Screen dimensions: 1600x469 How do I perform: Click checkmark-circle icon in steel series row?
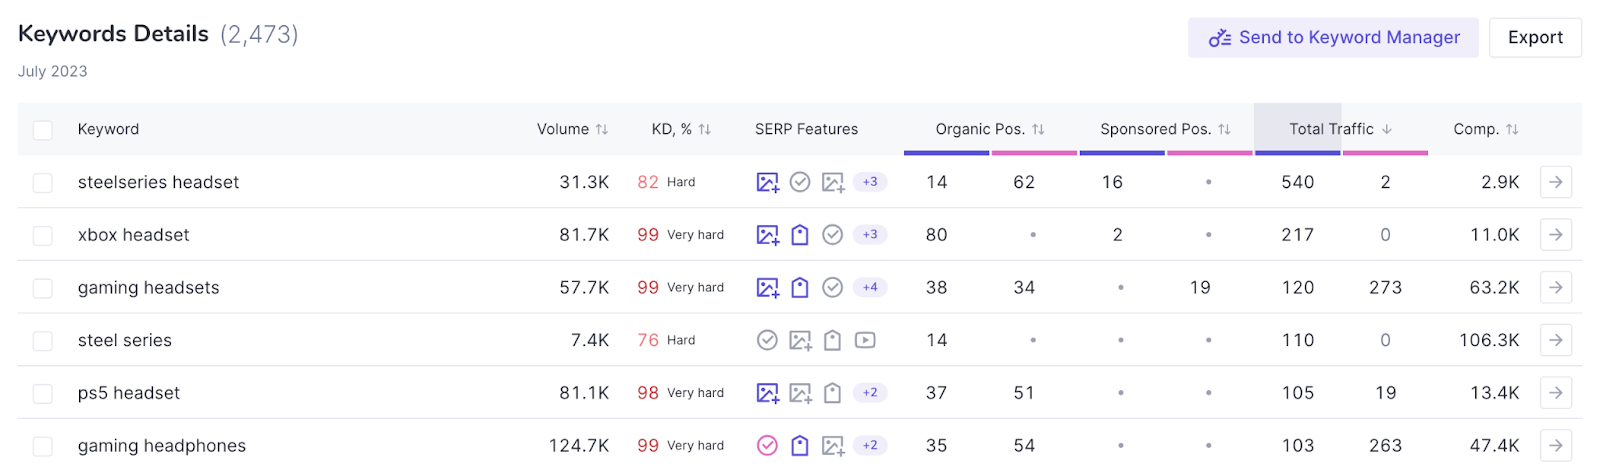click(x=767, y=340)
